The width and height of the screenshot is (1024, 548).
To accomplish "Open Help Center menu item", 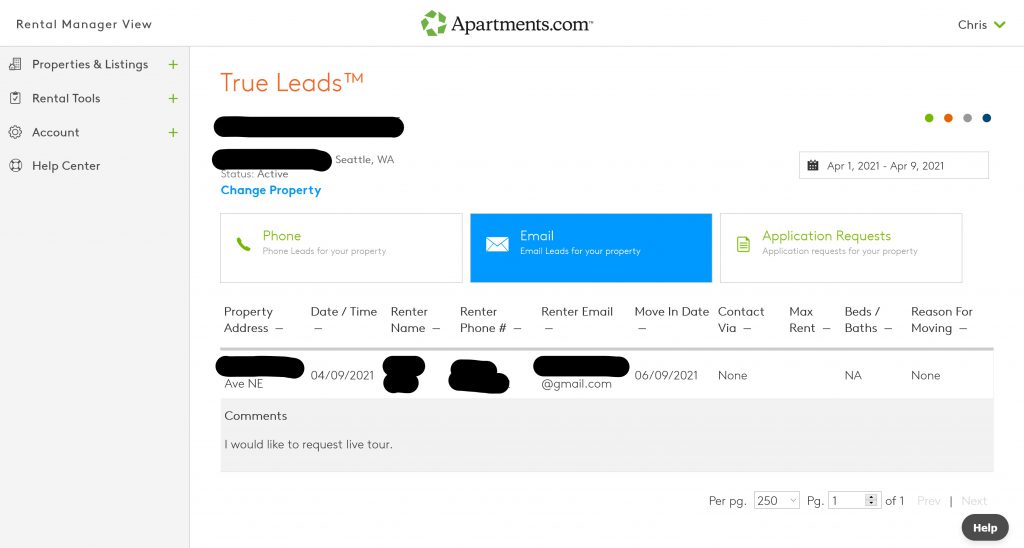I will coord(66,166).
